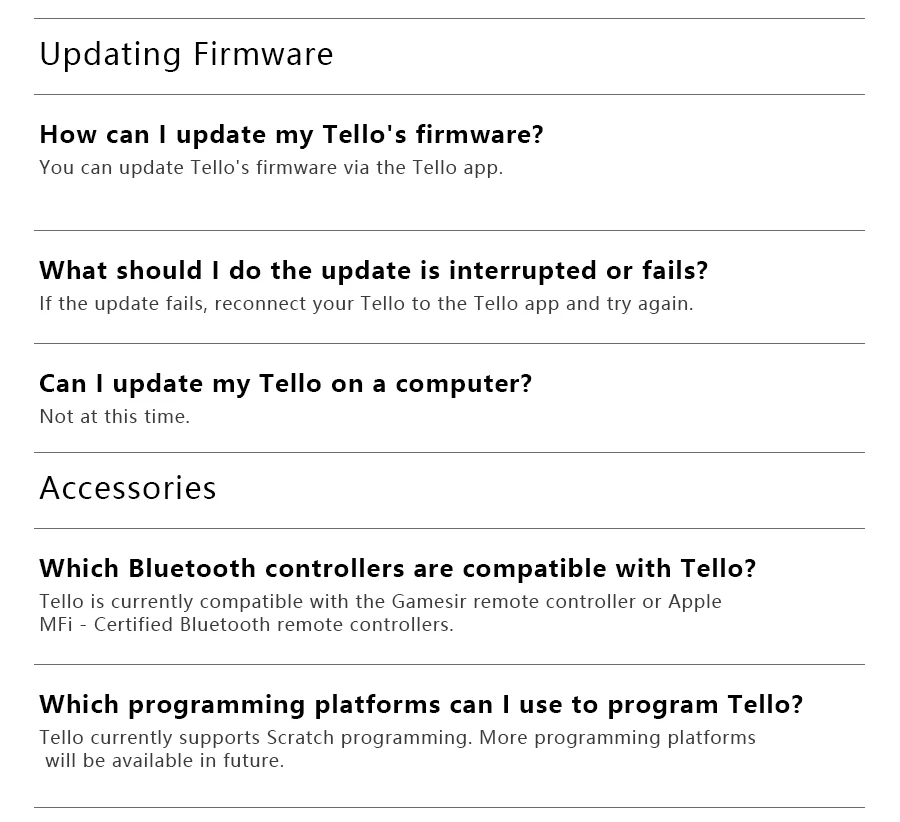The height and width of the screenshot is (822, 900).
Task: Open the "Which programming platforms" question
Action: pyautogui.click(x=420, y=705)
